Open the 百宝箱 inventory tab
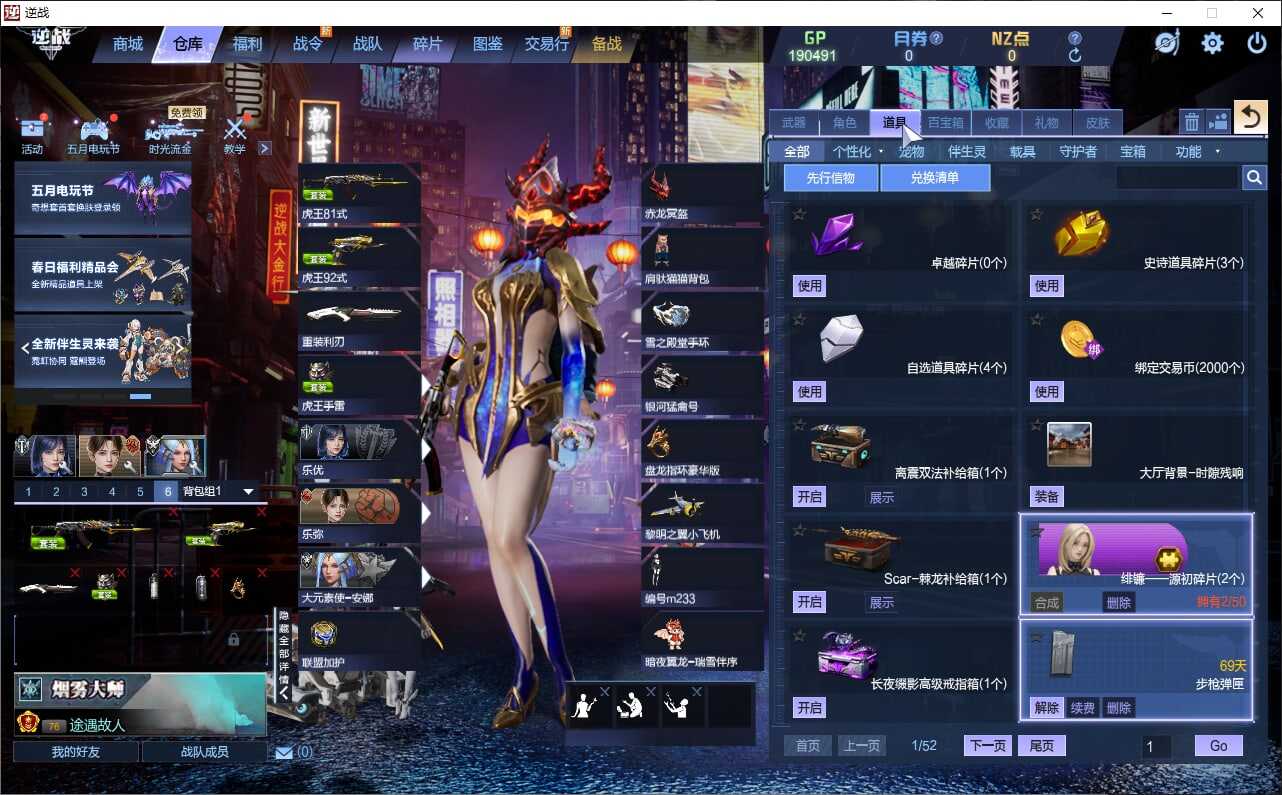 pyautogui.click(x=945, y=123)
